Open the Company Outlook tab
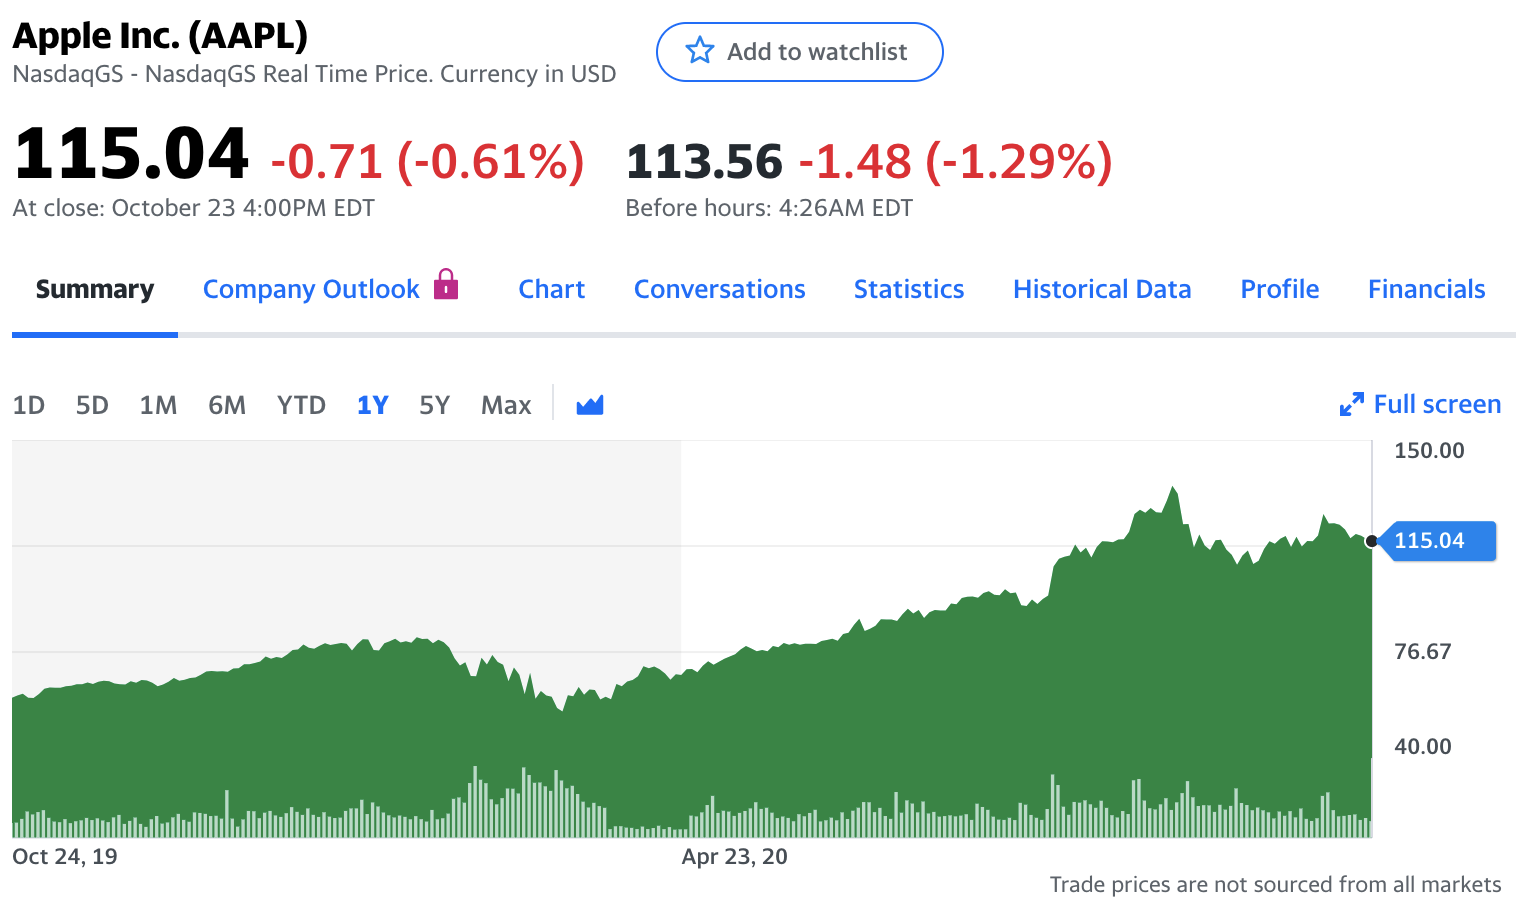Viewport: 1516px width, 912px height. point(311,289)
